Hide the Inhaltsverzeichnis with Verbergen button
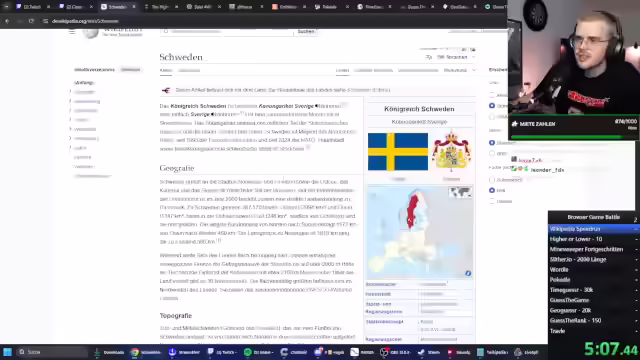The image size is (640, 360). pyautogui.click(x=131, y=70)
